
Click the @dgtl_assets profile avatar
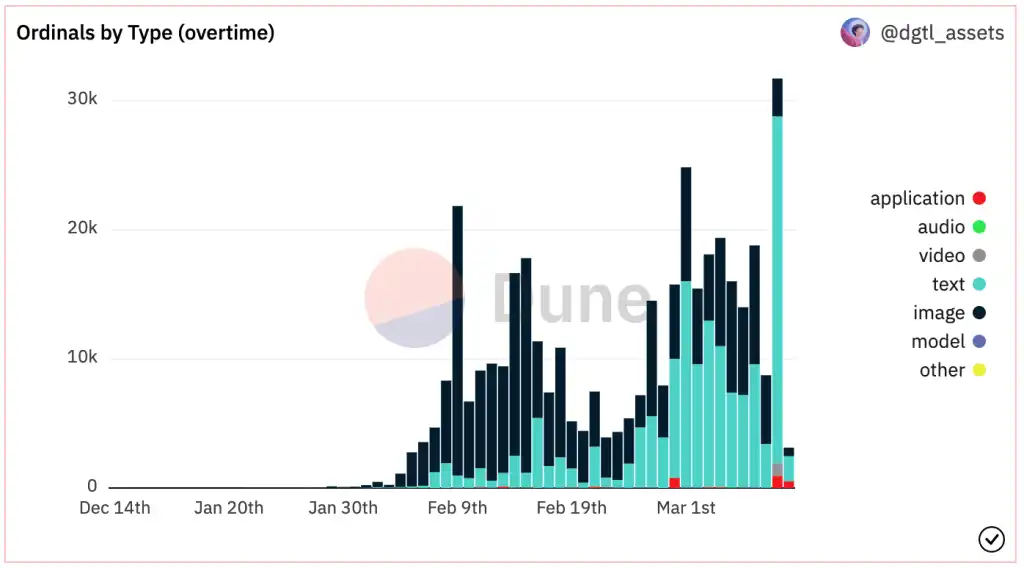pos(855,33)
